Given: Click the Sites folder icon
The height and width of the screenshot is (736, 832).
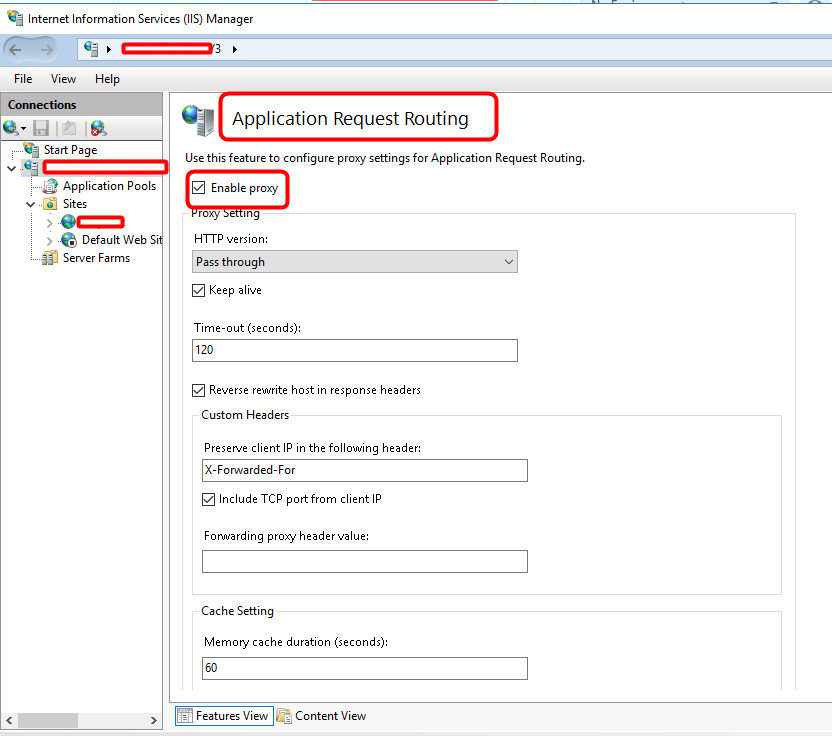Looking at the screenshot, I should click(50, 204).
